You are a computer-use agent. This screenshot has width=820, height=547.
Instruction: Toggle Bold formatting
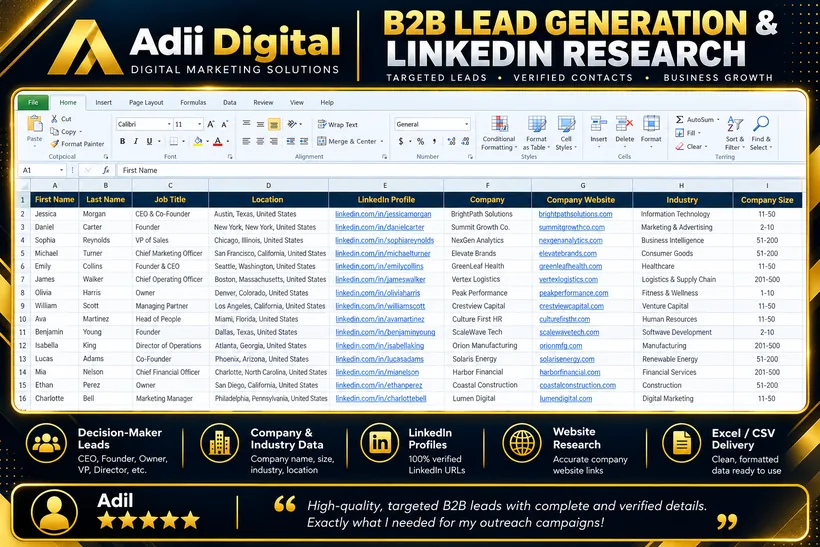point(122,141)
